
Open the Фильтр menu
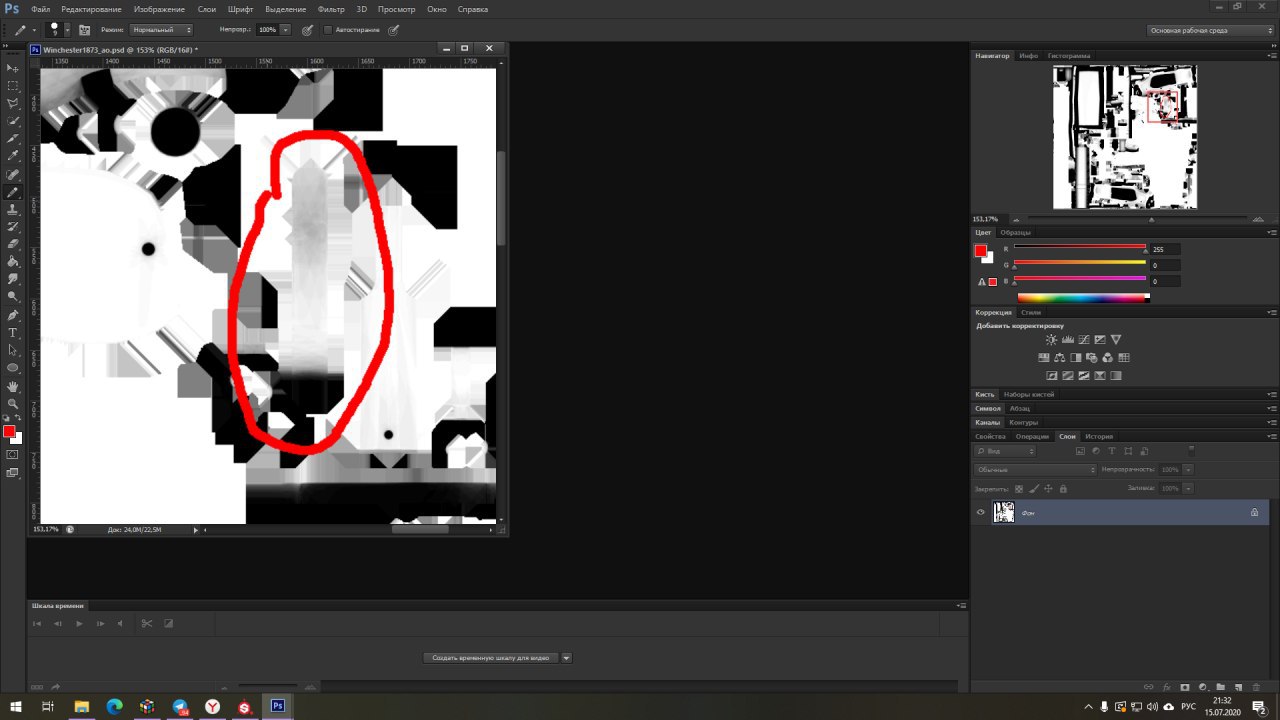coord(330,9)
